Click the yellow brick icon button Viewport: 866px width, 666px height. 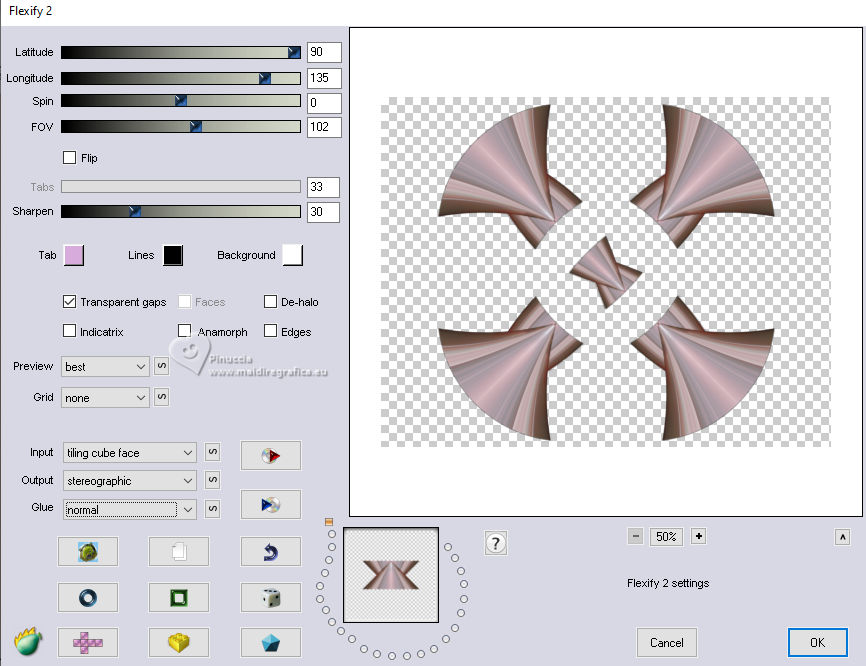[x=179, y=642]
